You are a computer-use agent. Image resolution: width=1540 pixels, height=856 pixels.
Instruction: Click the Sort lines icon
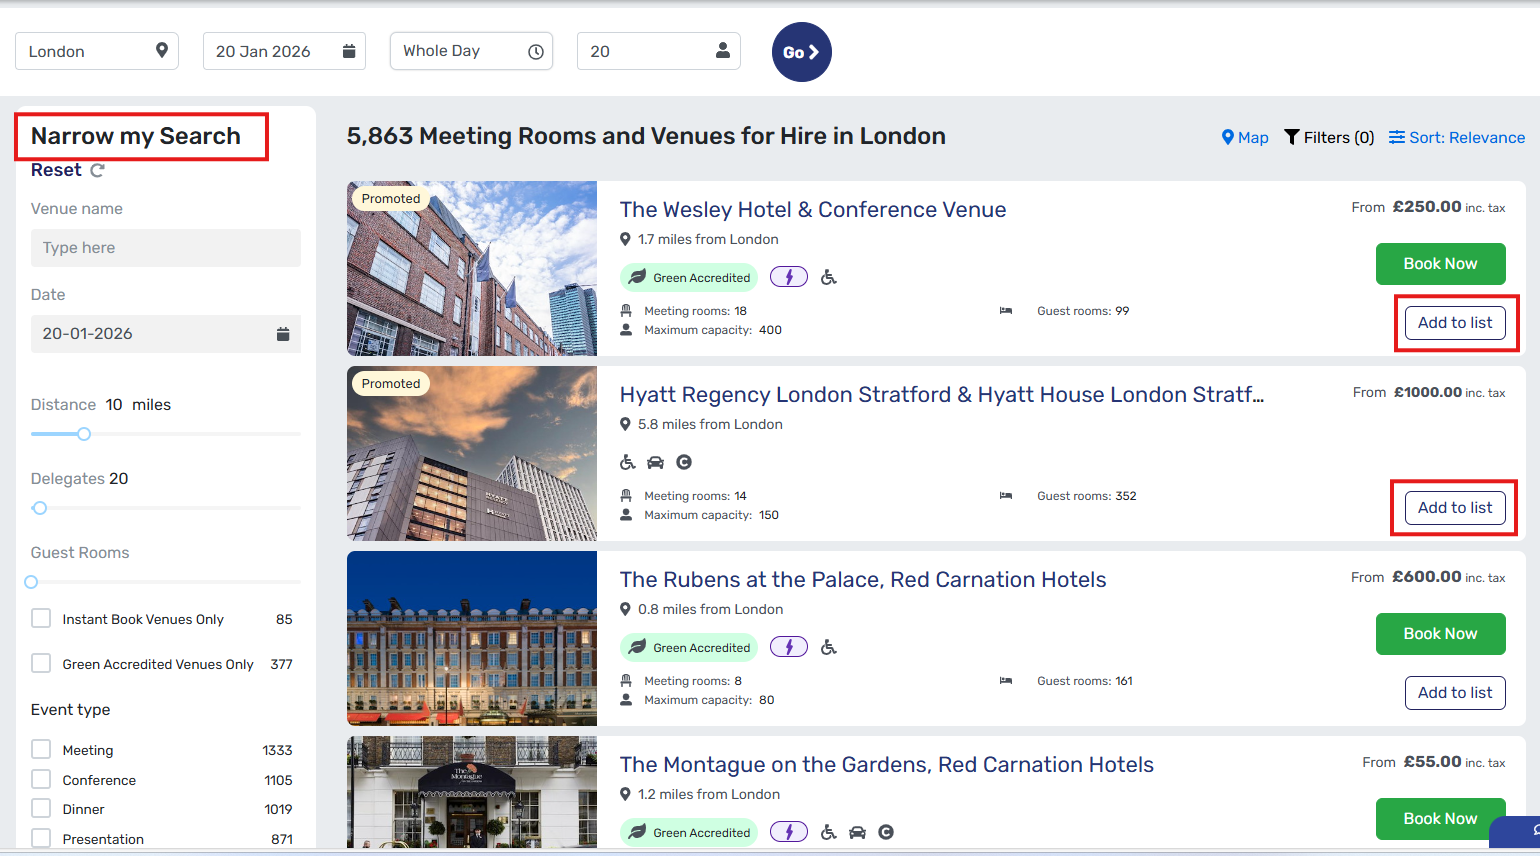[1397, 137]
